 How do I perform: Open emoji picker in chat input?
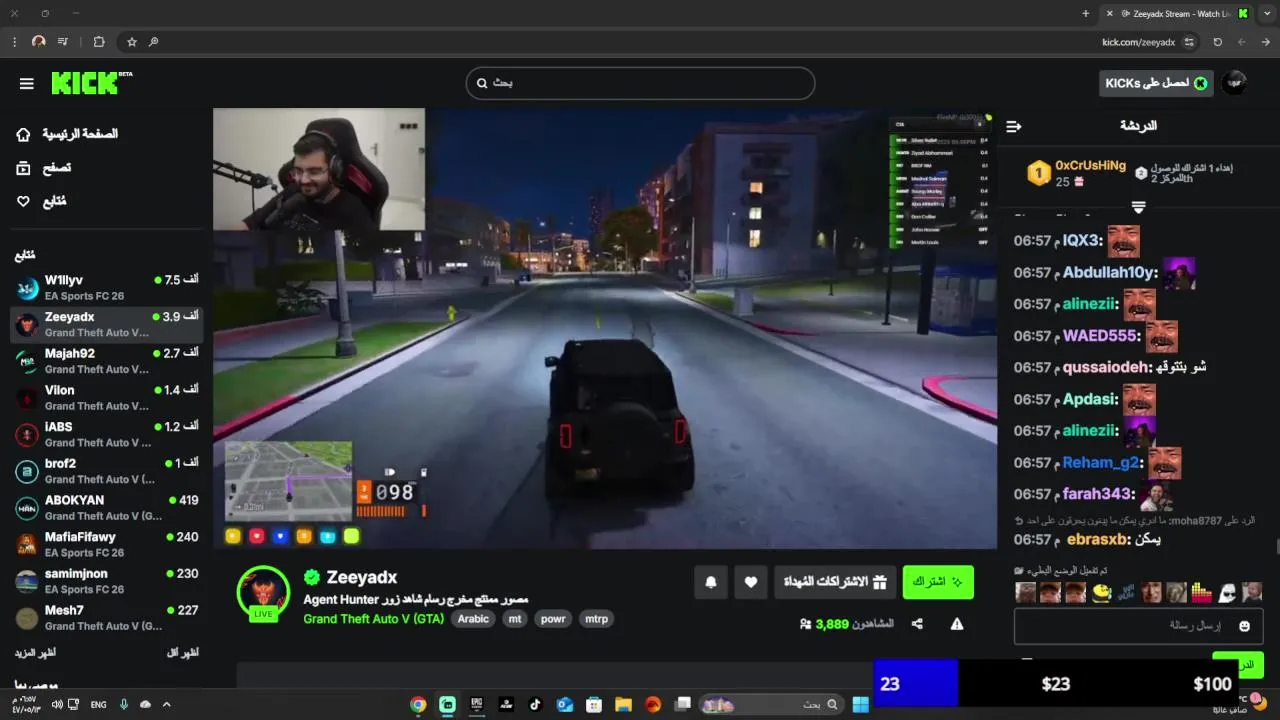click(1244, 626)
